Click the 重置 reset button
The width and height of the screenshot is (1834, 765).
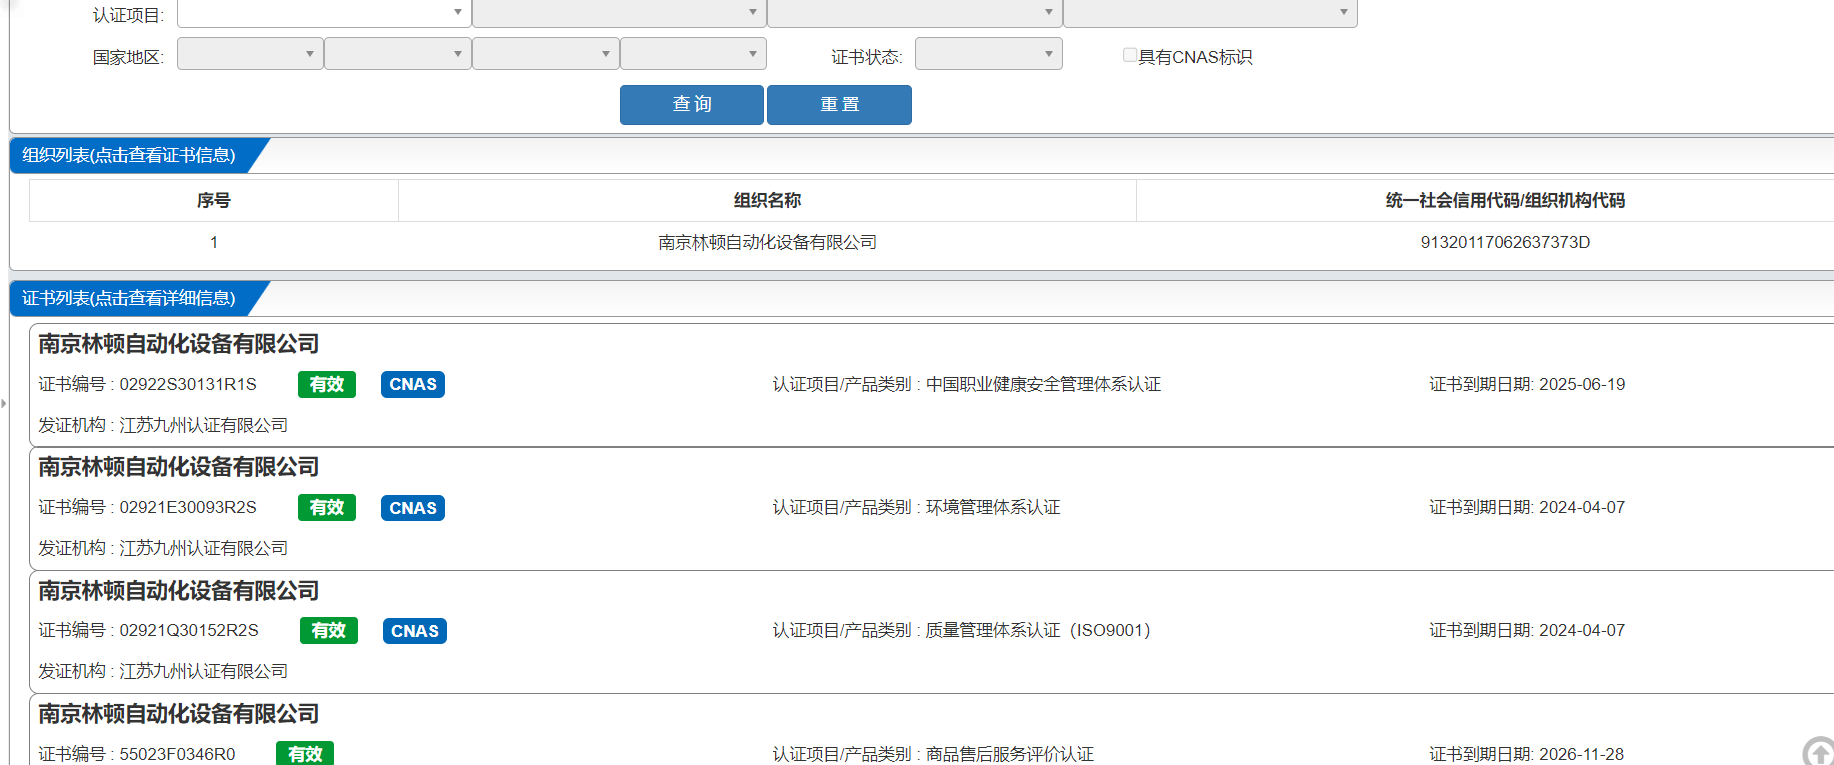(x=839, y=105)
